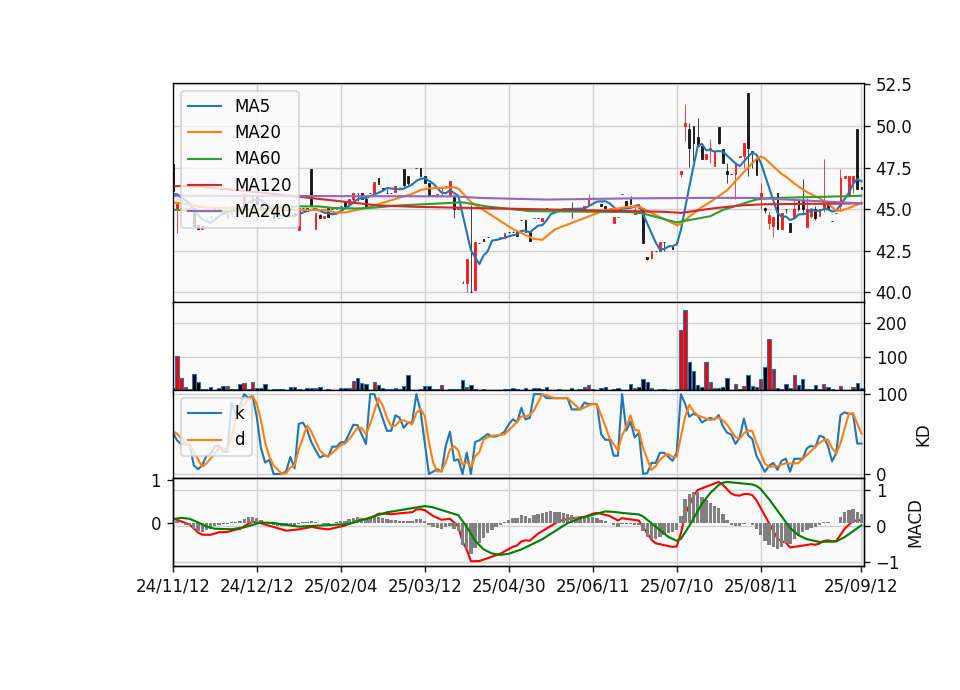Screen dimensions: 960x690
Task: Click the 40.0 price axis label
Action: pyautogui.click(x=894, y=293)
